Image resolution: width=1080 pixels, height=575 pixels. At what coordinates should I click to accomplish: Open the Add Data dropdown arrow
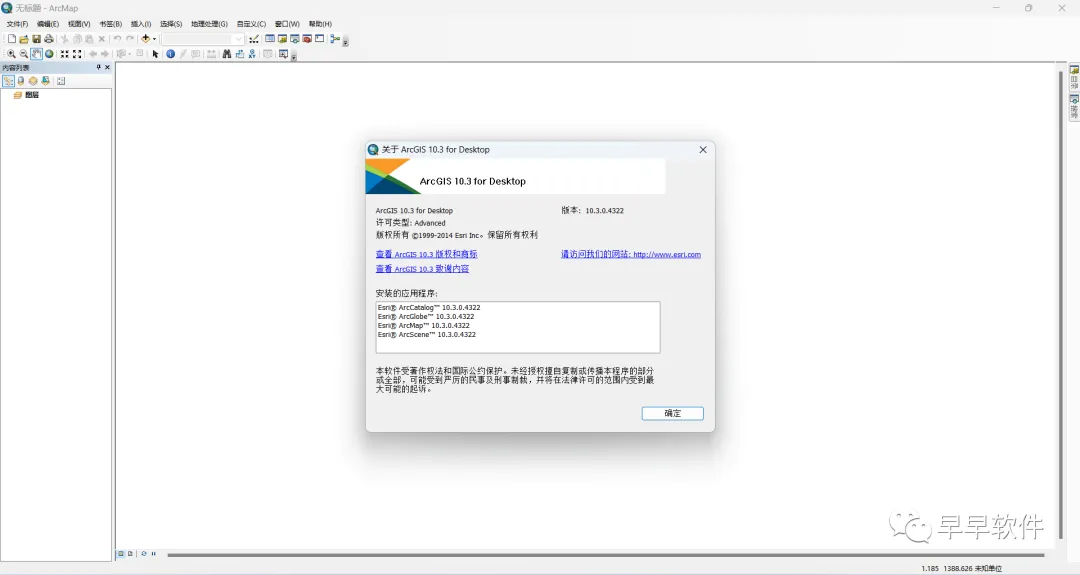[154, 39]
